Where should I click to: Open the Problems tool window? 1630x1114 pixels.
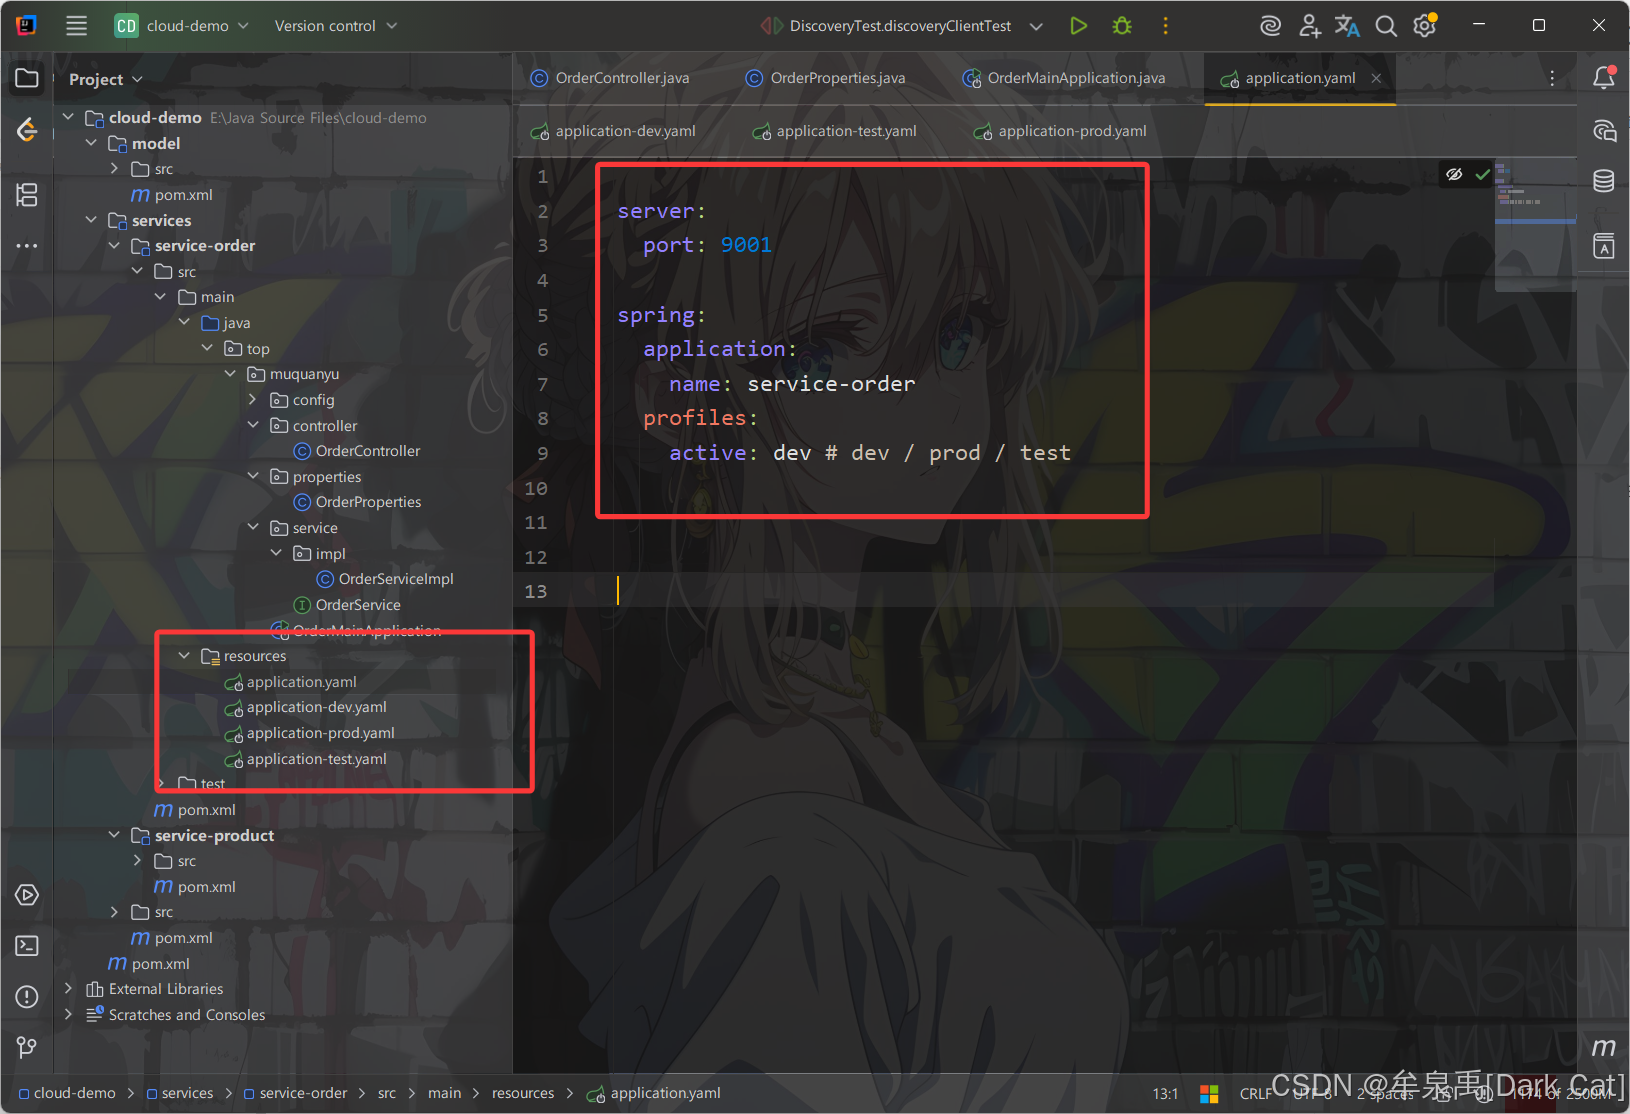[27, 997]
